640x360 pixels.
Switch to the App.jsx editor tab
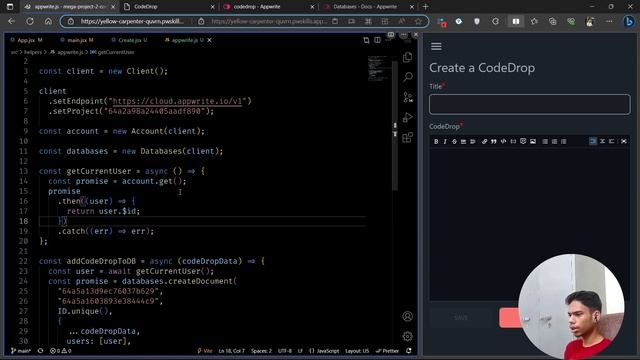point(26,40)
